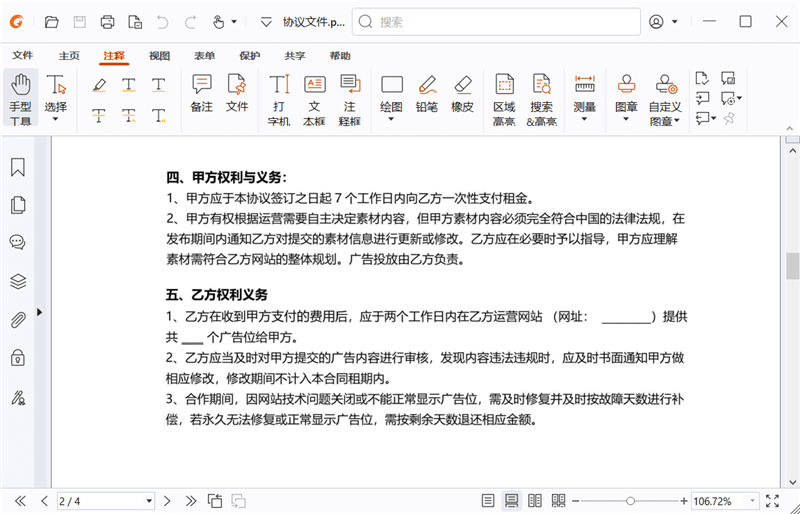
Task: Switch to the 注释 tab
Action: 114,56
